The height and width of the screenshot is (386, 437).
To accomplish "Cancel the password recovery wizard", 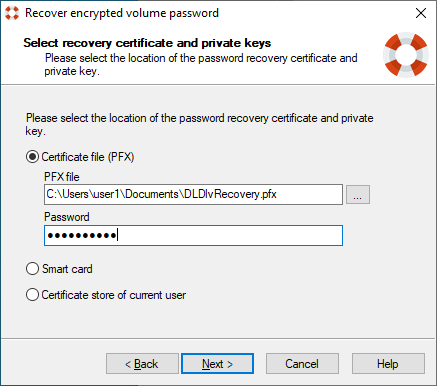I will click(302, 364).
